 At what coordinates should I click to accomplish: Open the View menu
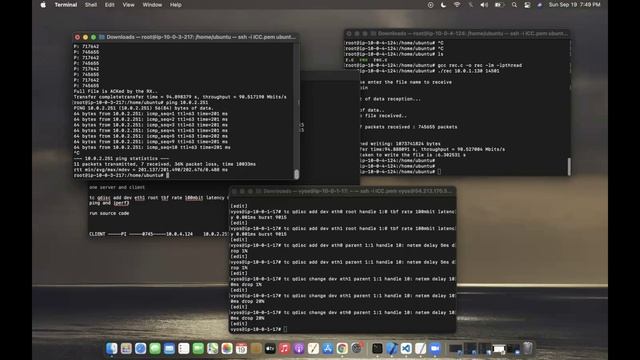(128, 5)
